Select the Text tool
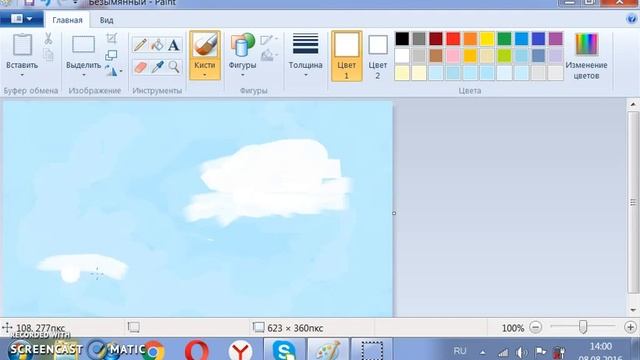 pyautogui.click(x=173, y=44)
